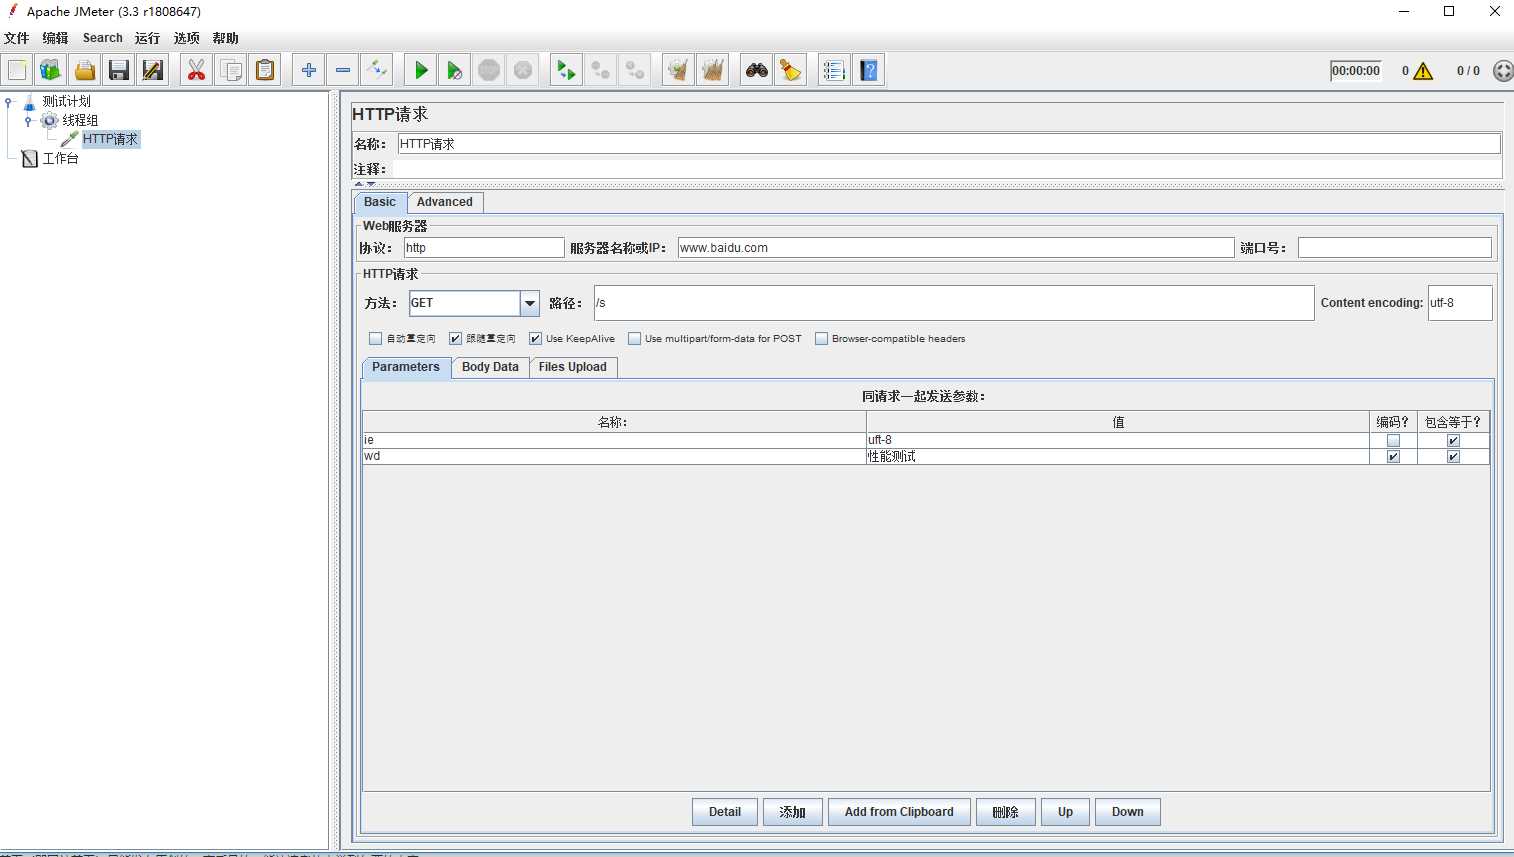Click the Toggle enable/disable toolbar icon
This screenshot has height=857, width=1514.
(377, 70)
